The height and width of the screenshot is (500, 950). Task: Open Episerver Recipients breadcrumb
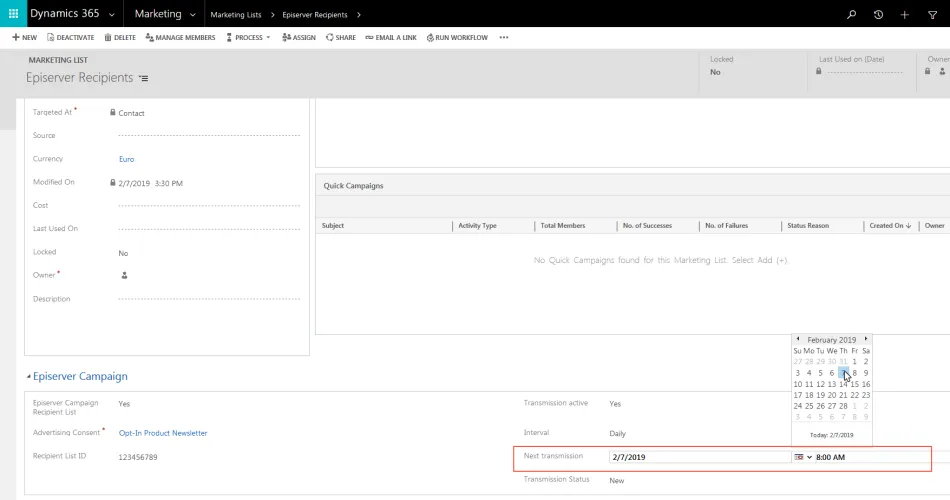coord(314,15)
